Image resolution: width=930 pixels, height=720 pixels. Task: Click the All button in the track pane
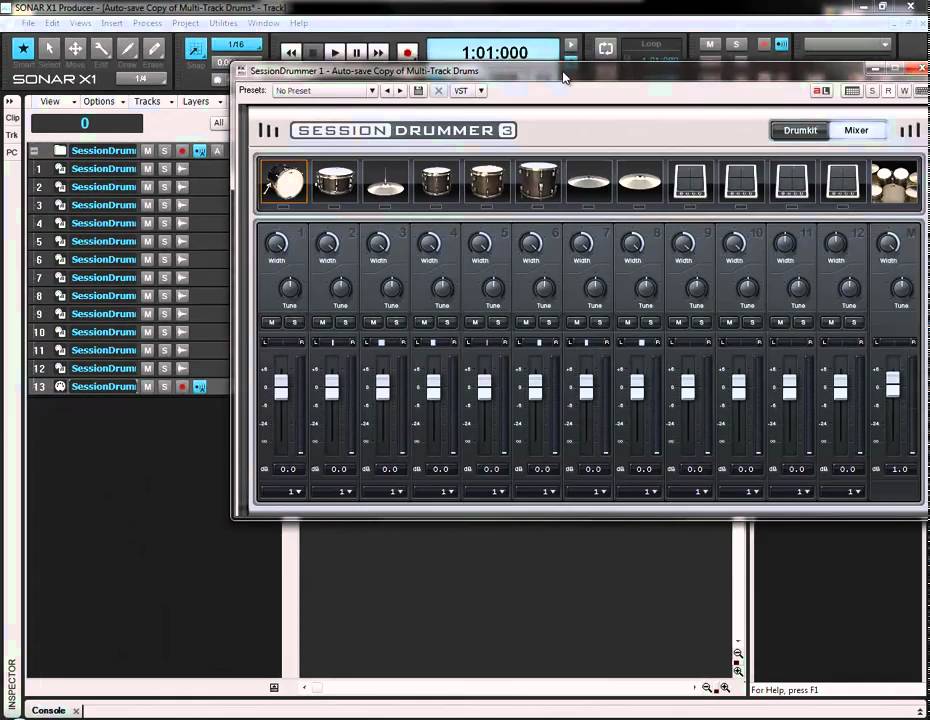(219, 123)
